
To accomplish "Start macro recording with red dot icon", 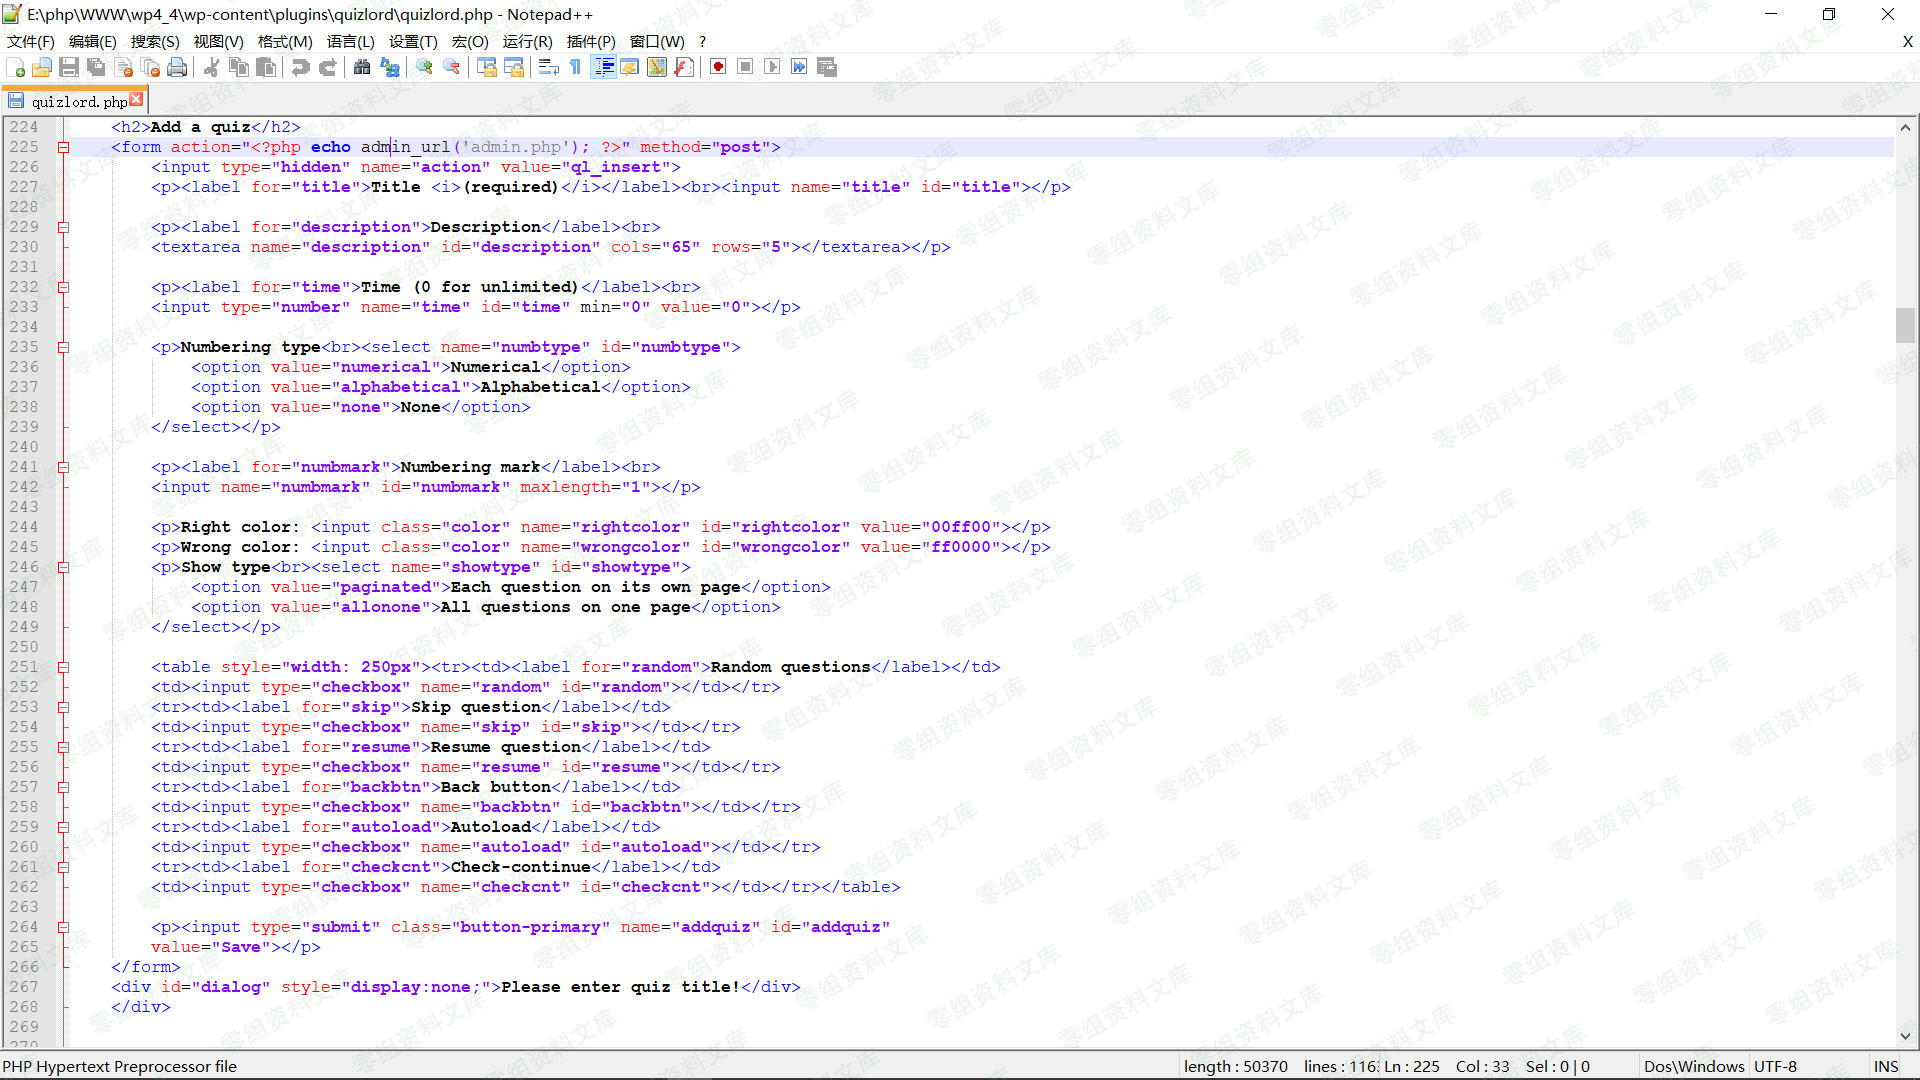I will click(x=718, y=67).
